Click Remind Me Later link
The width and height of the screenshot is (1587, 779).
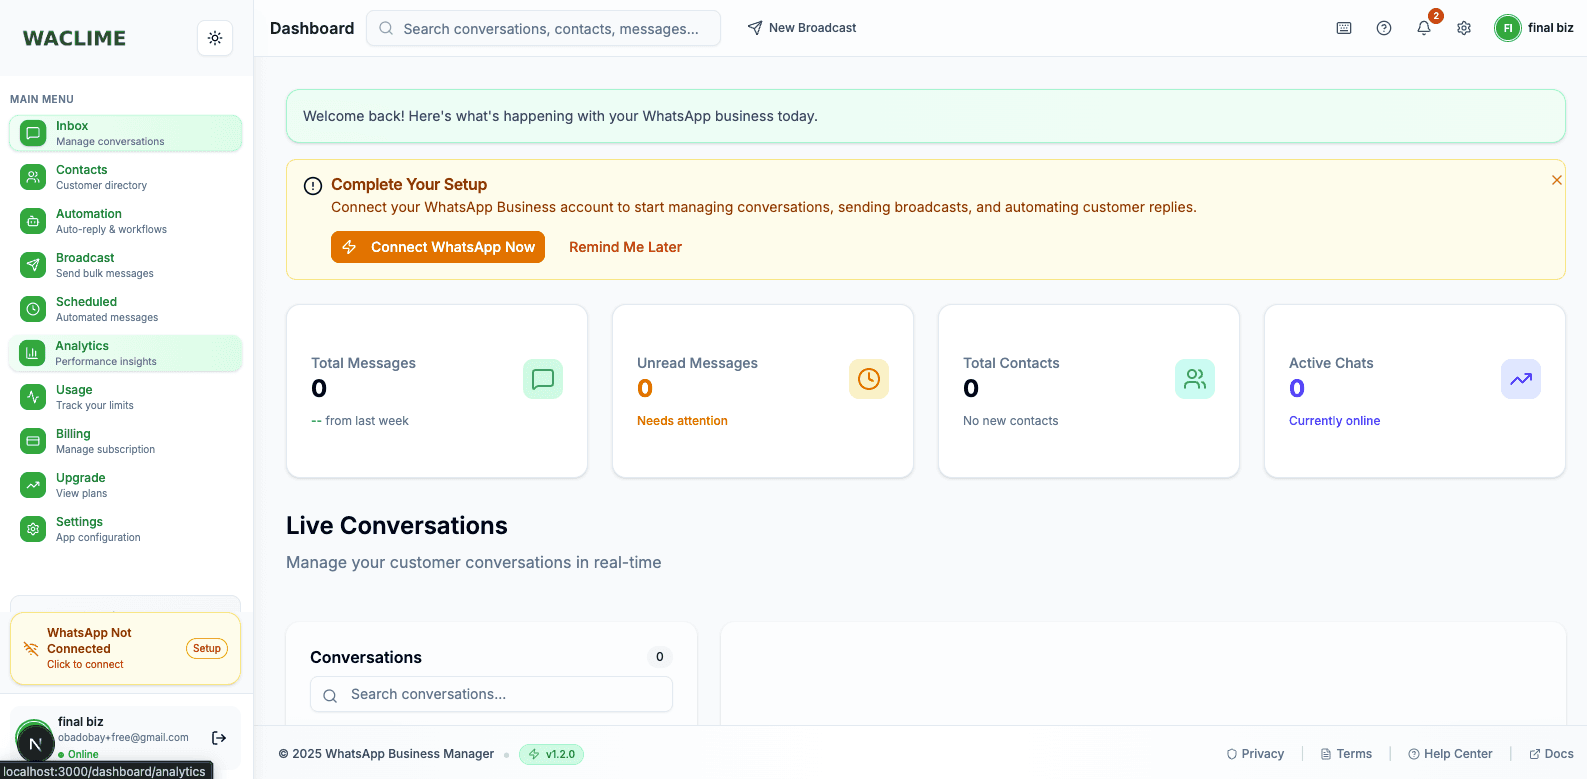point(625,247)
